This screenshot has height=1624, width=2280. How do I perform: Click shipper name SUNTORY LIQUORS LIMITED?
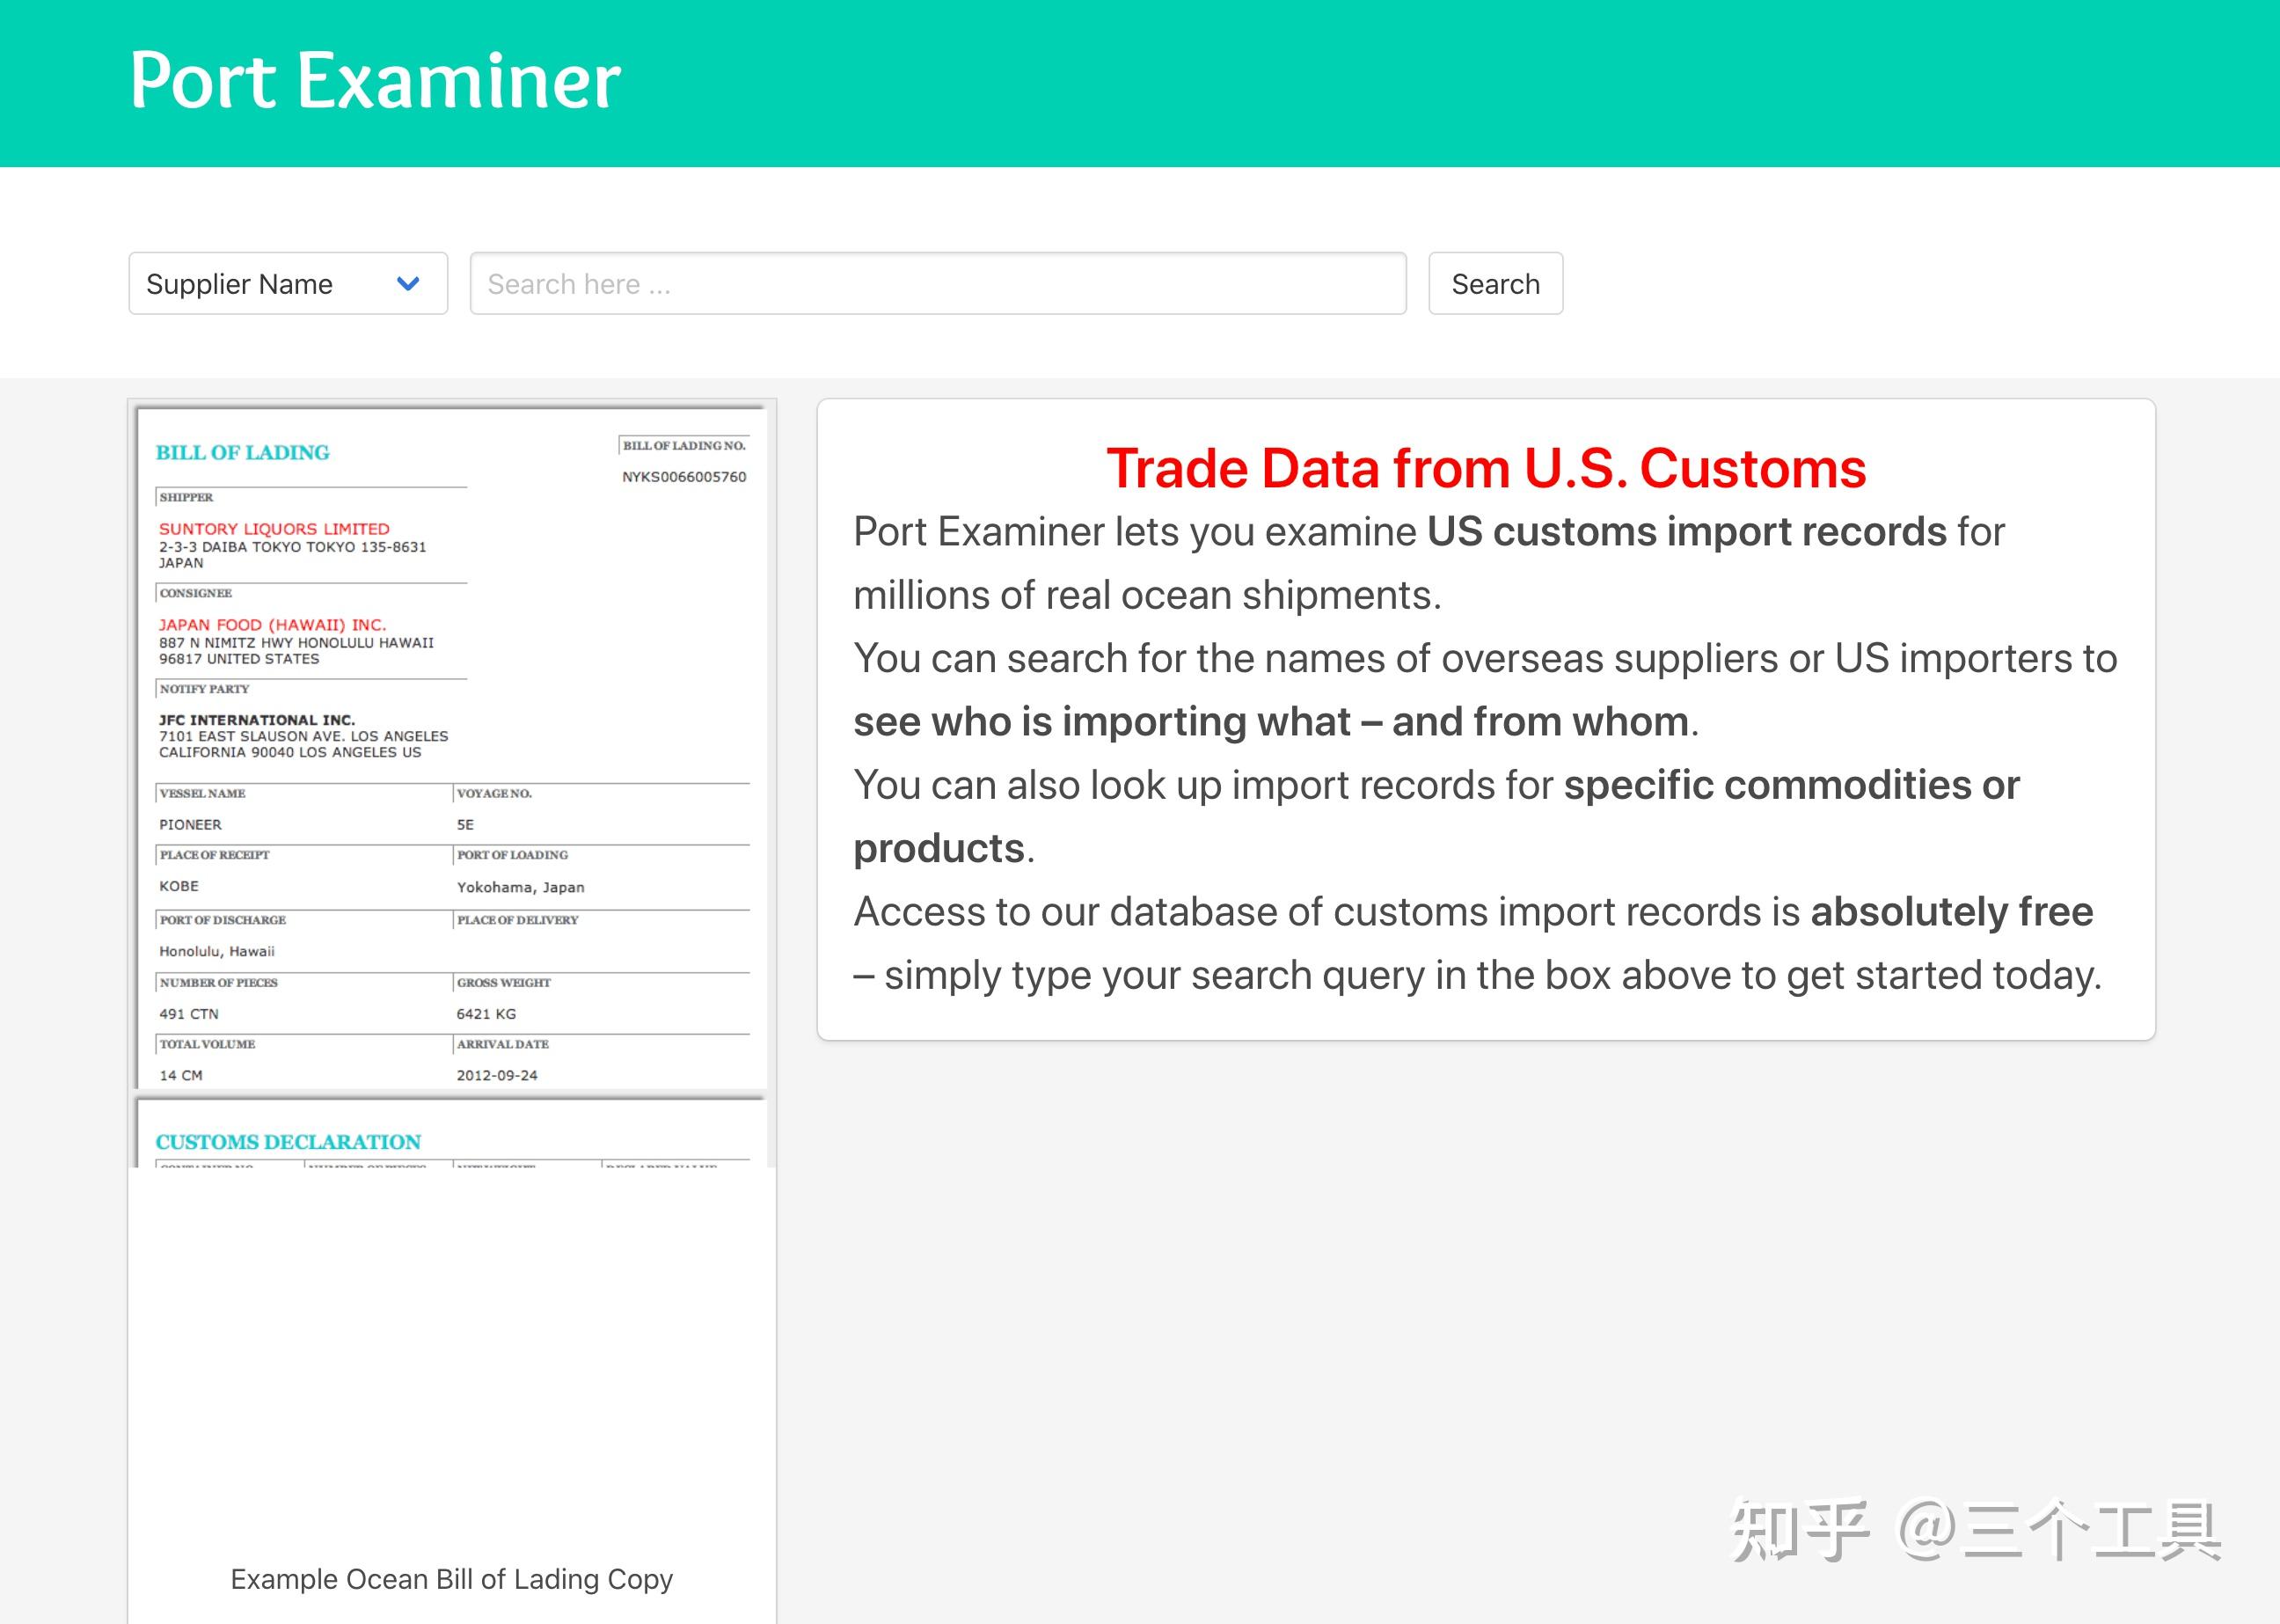click(274, 528)
